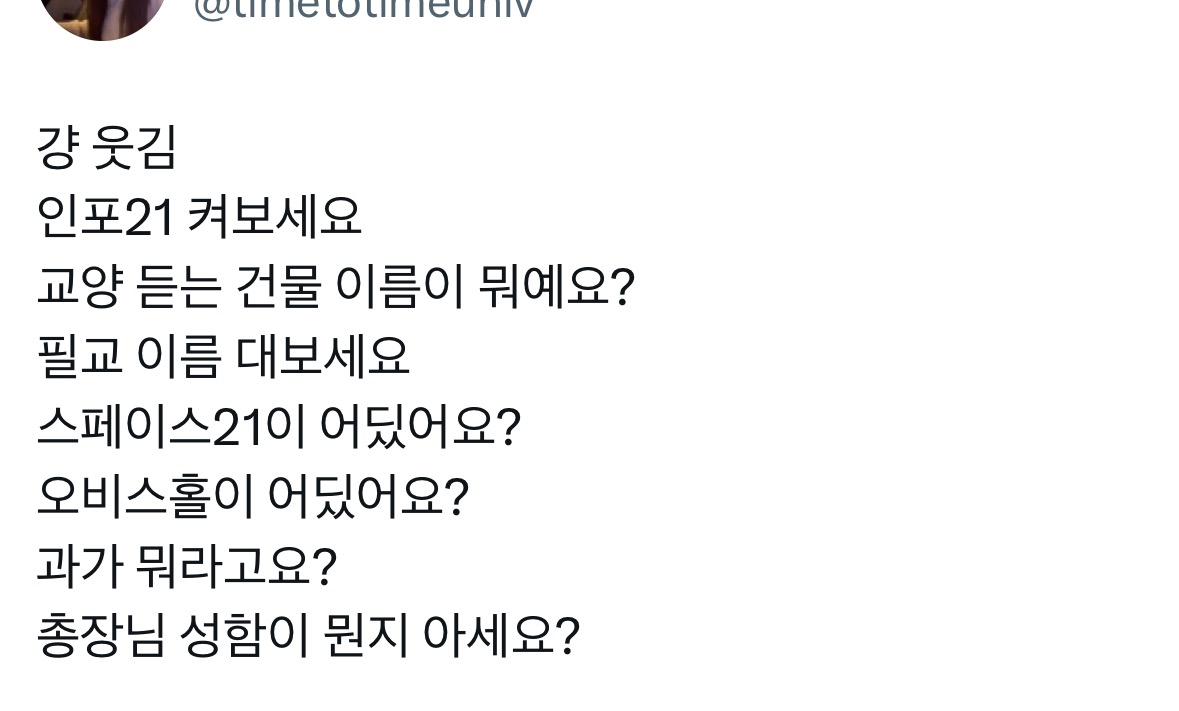Image resolution: width=1179 pixels, height=711 pixels.
Task: Click the word '켜보세요' in second line
Action: pos(274,217)
